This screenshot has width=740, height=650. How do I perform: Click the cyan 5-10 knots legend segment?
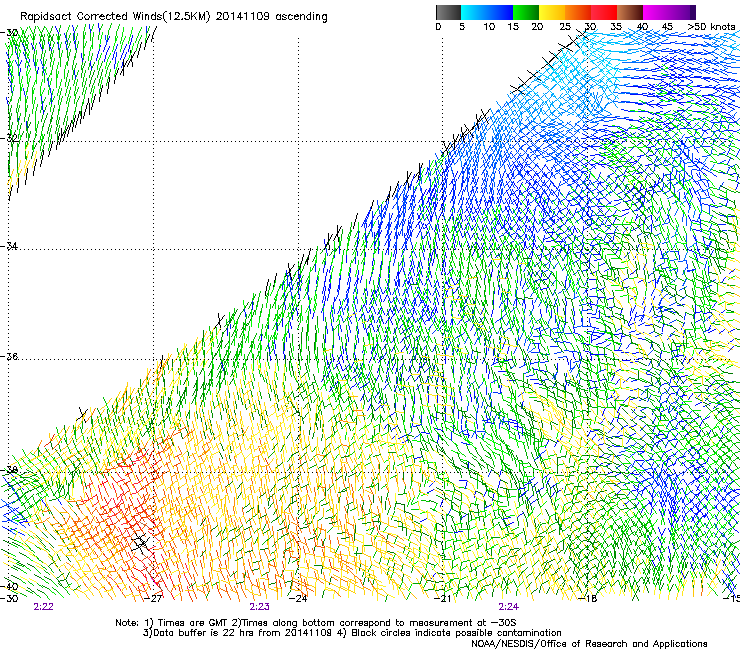point(474,12)
